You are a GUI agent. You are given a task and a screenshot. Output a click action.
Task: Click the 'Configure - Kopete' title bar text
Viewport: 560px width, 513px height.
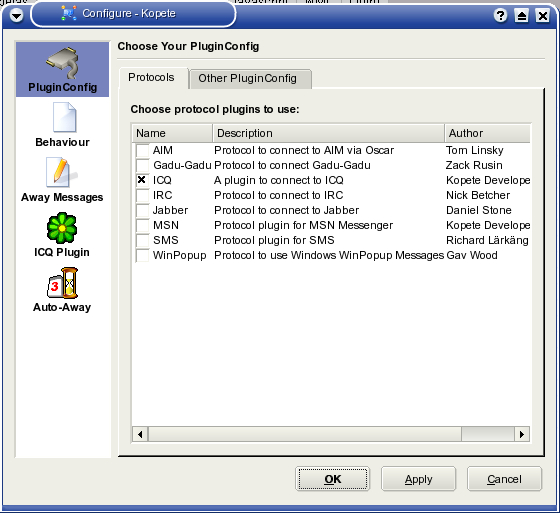click(x=129, y=14)
